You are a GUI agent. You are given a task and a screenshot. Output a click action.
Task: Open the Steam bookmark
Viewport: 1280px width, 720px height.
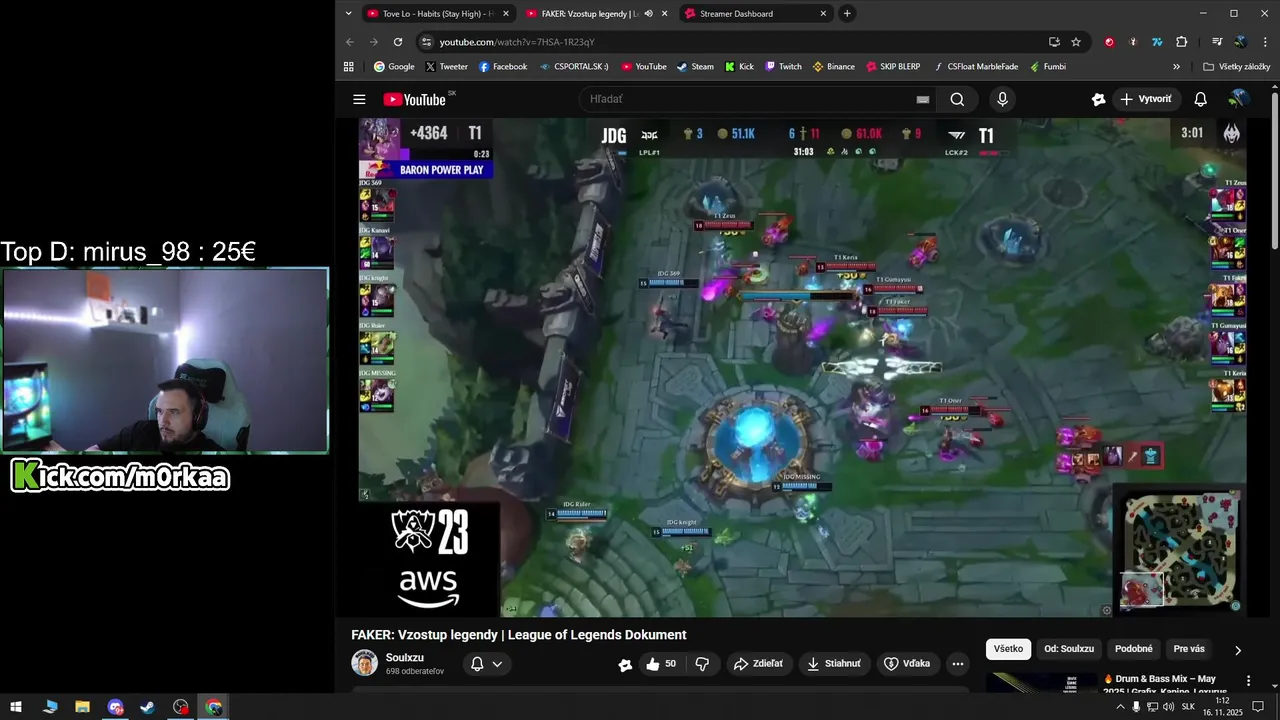point(695,67)
